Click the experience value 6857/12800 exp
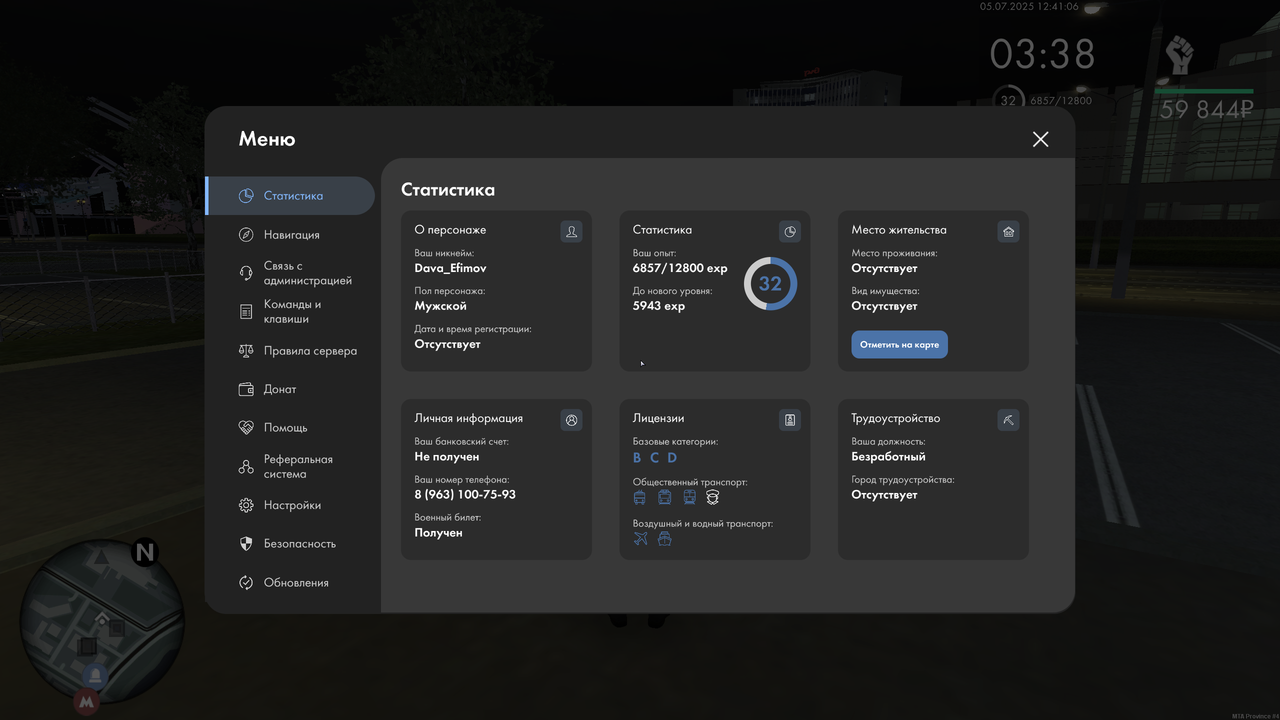 click(x=680, y=268)
